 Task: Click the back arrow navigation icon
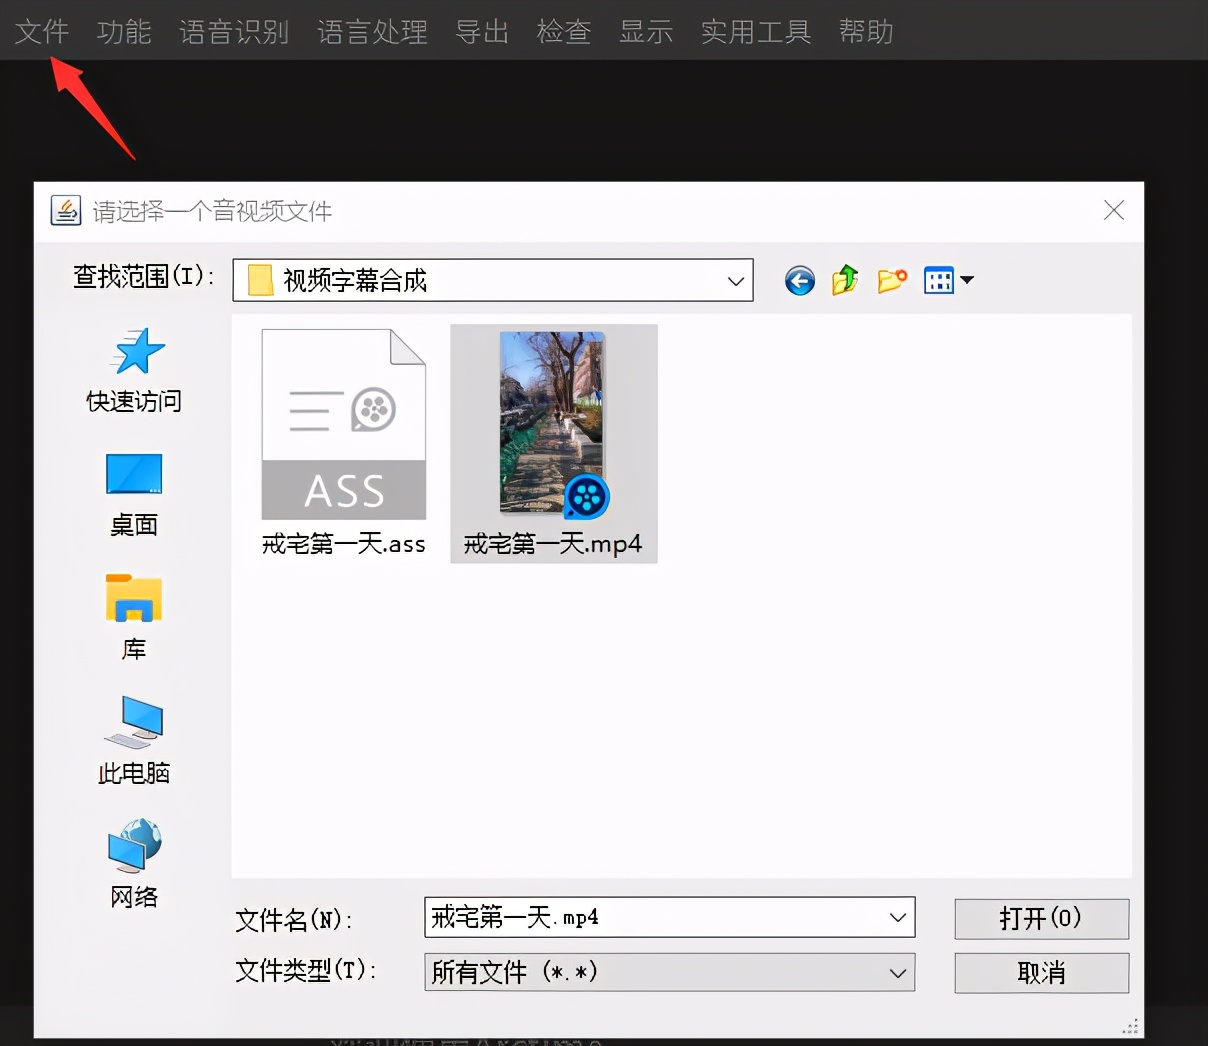[799, 281]
